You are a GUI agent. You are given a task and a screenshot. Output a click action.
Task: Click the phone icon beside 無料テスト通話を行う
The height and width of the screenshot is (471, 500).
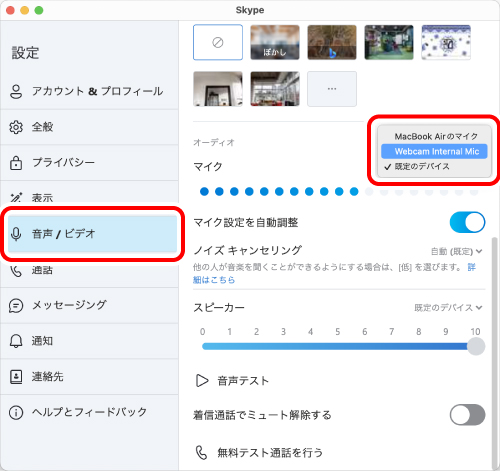click(x=201, y=453)
